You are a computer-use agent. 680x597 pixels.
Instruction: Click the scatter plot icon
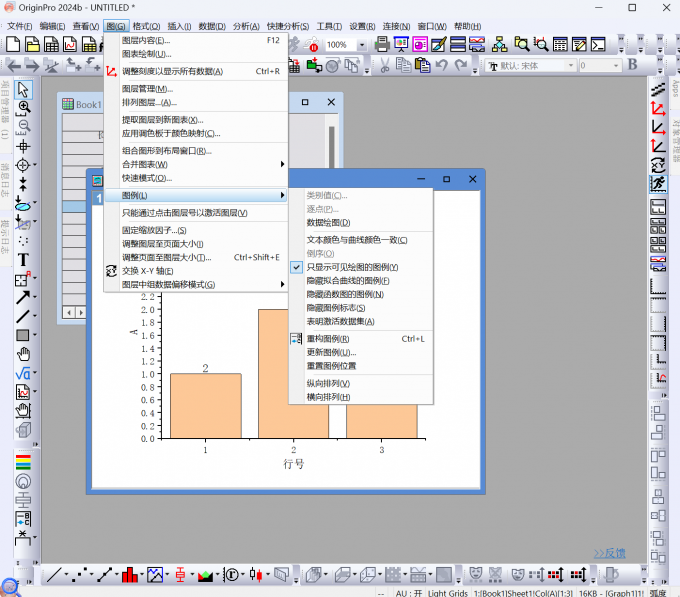point(81,575)
